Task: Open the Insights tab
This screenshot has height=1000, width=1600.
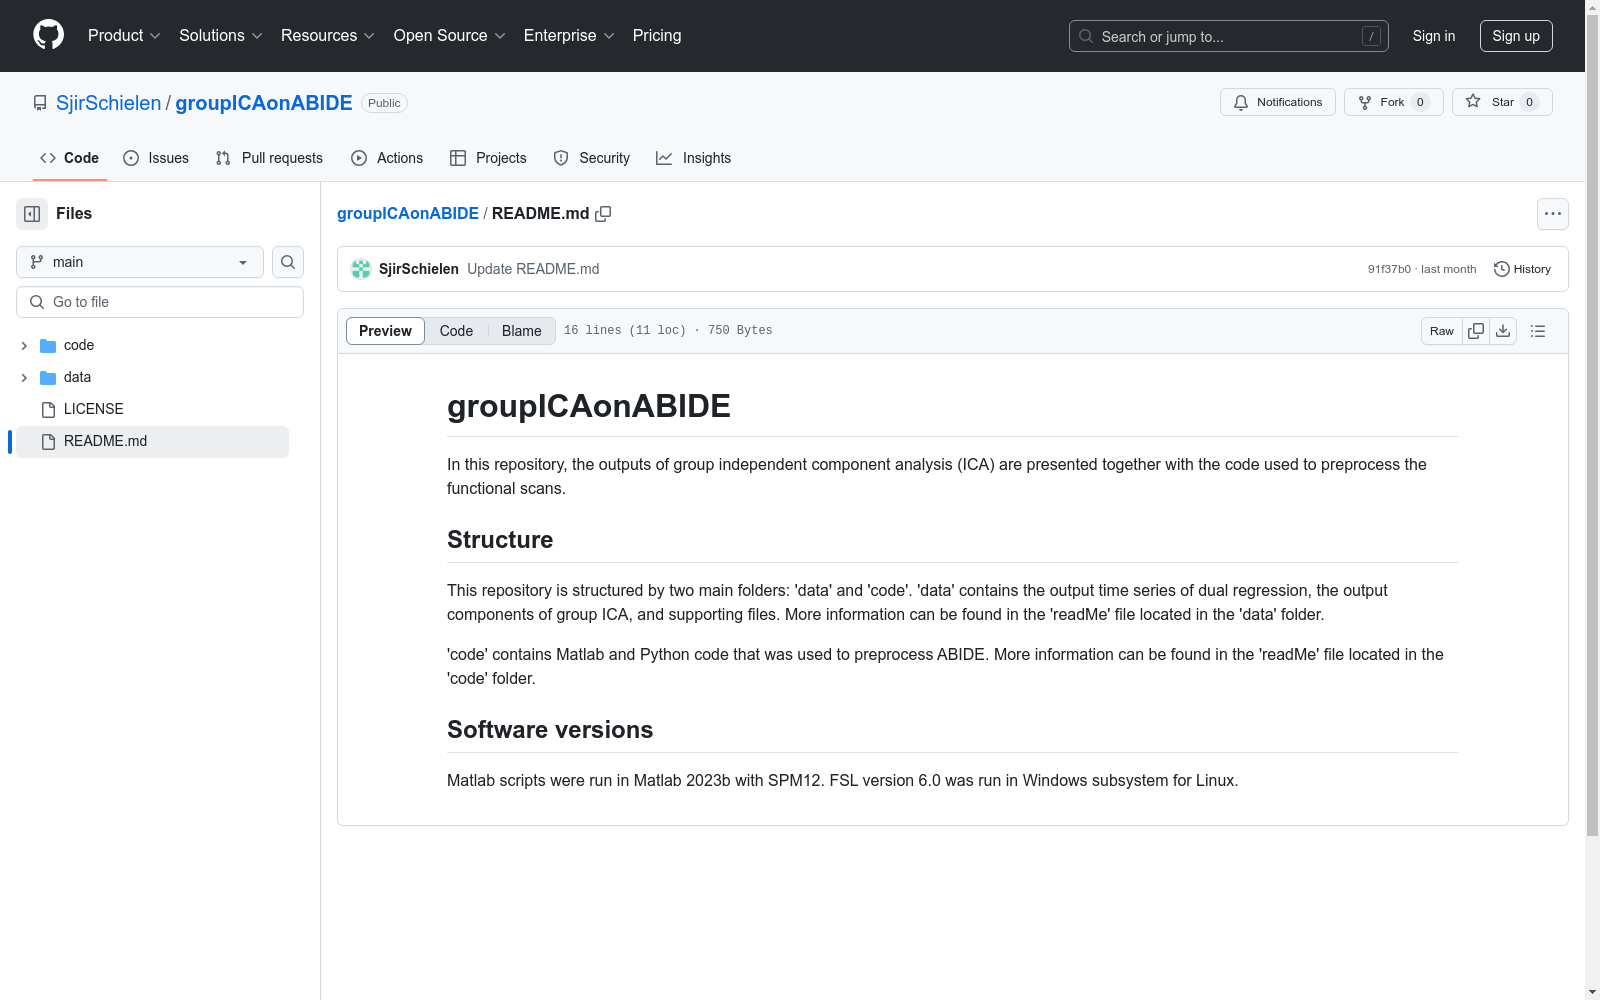Action: coord(693,158)
